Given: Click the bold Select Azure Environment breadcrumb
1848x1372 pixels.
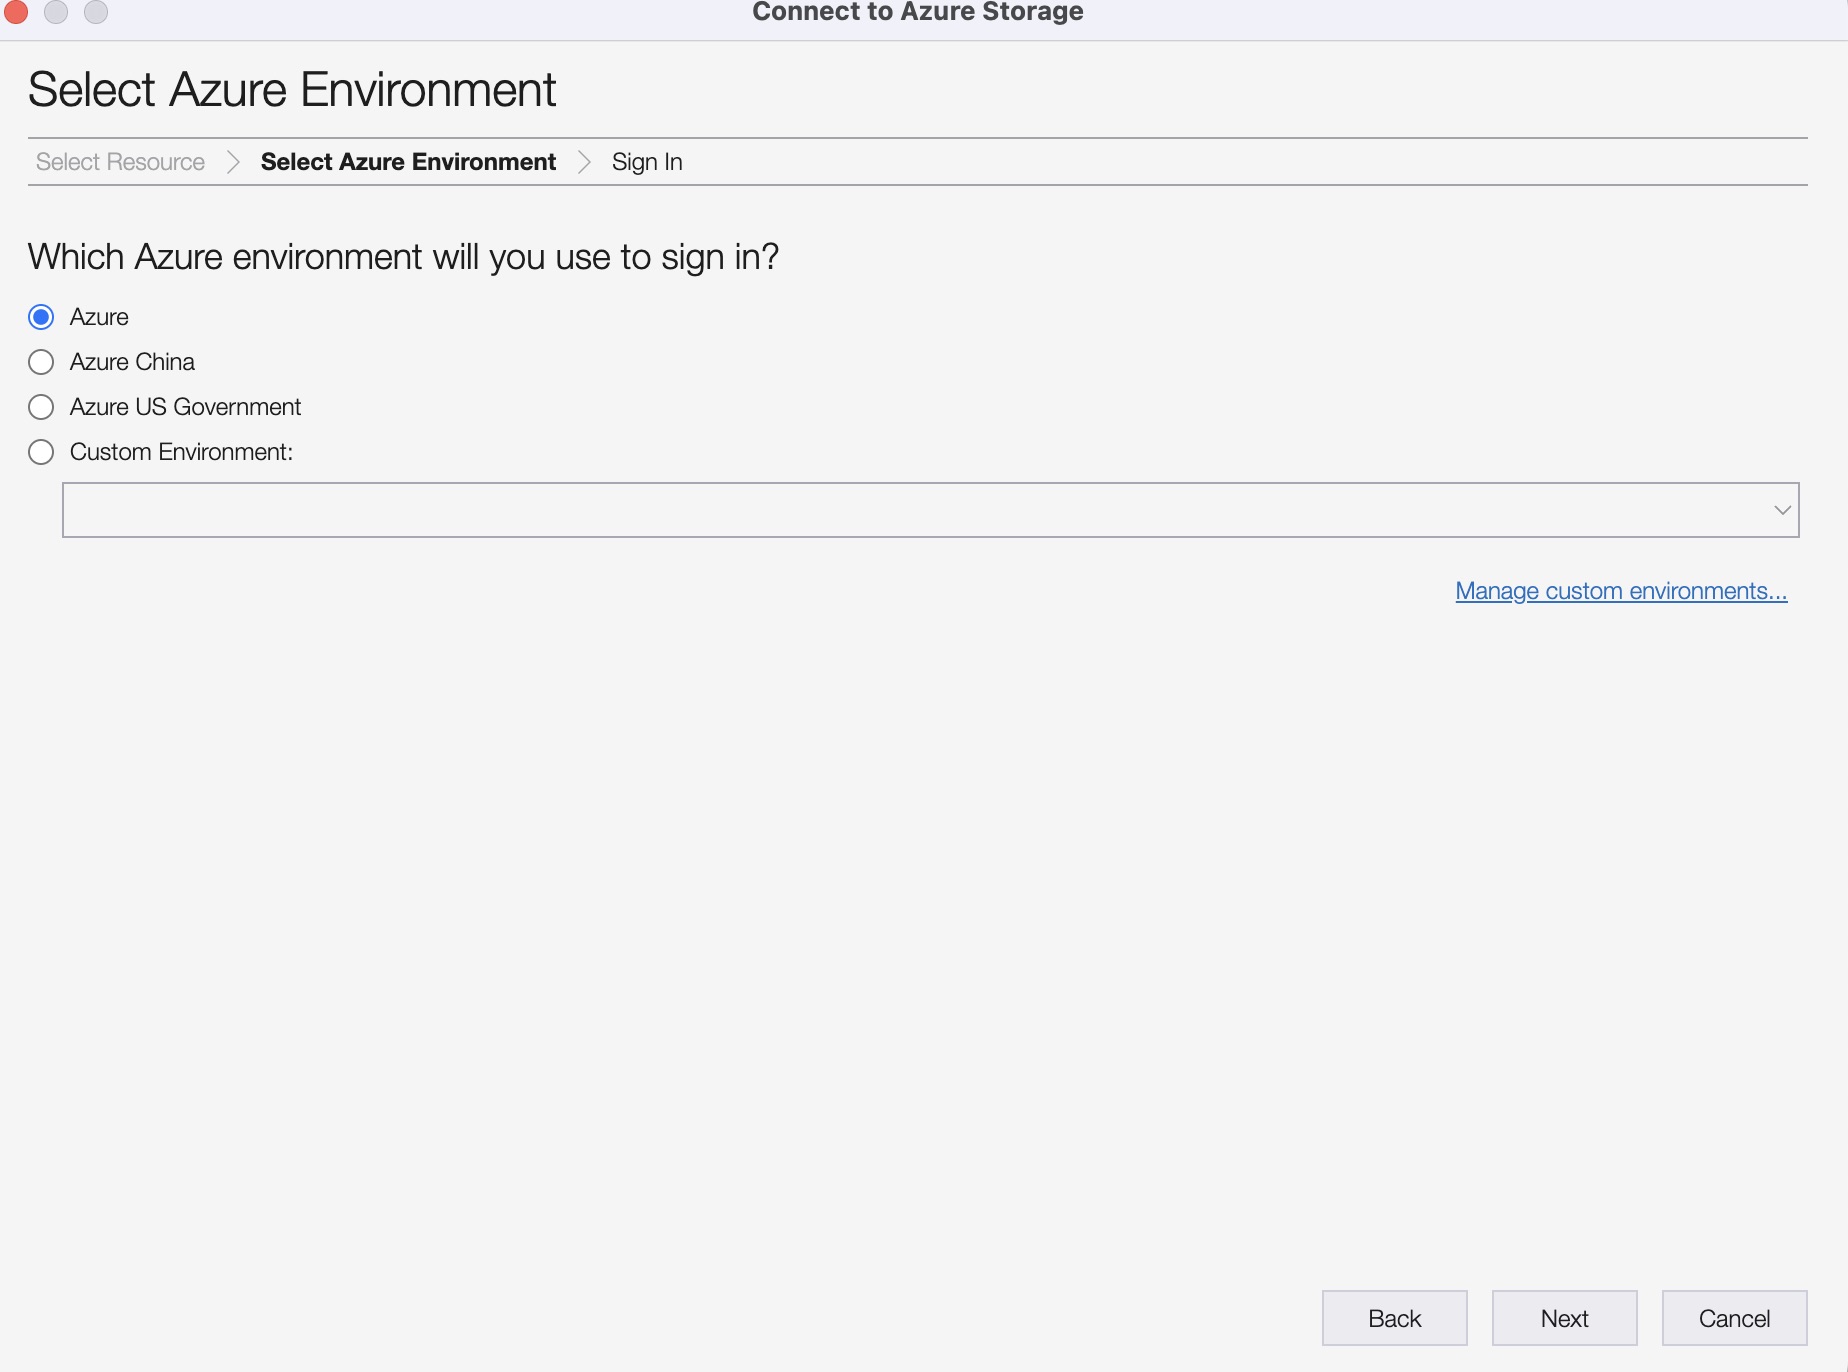Looking at the screenshot, I should pyautogui.click(x=408, y=162).
